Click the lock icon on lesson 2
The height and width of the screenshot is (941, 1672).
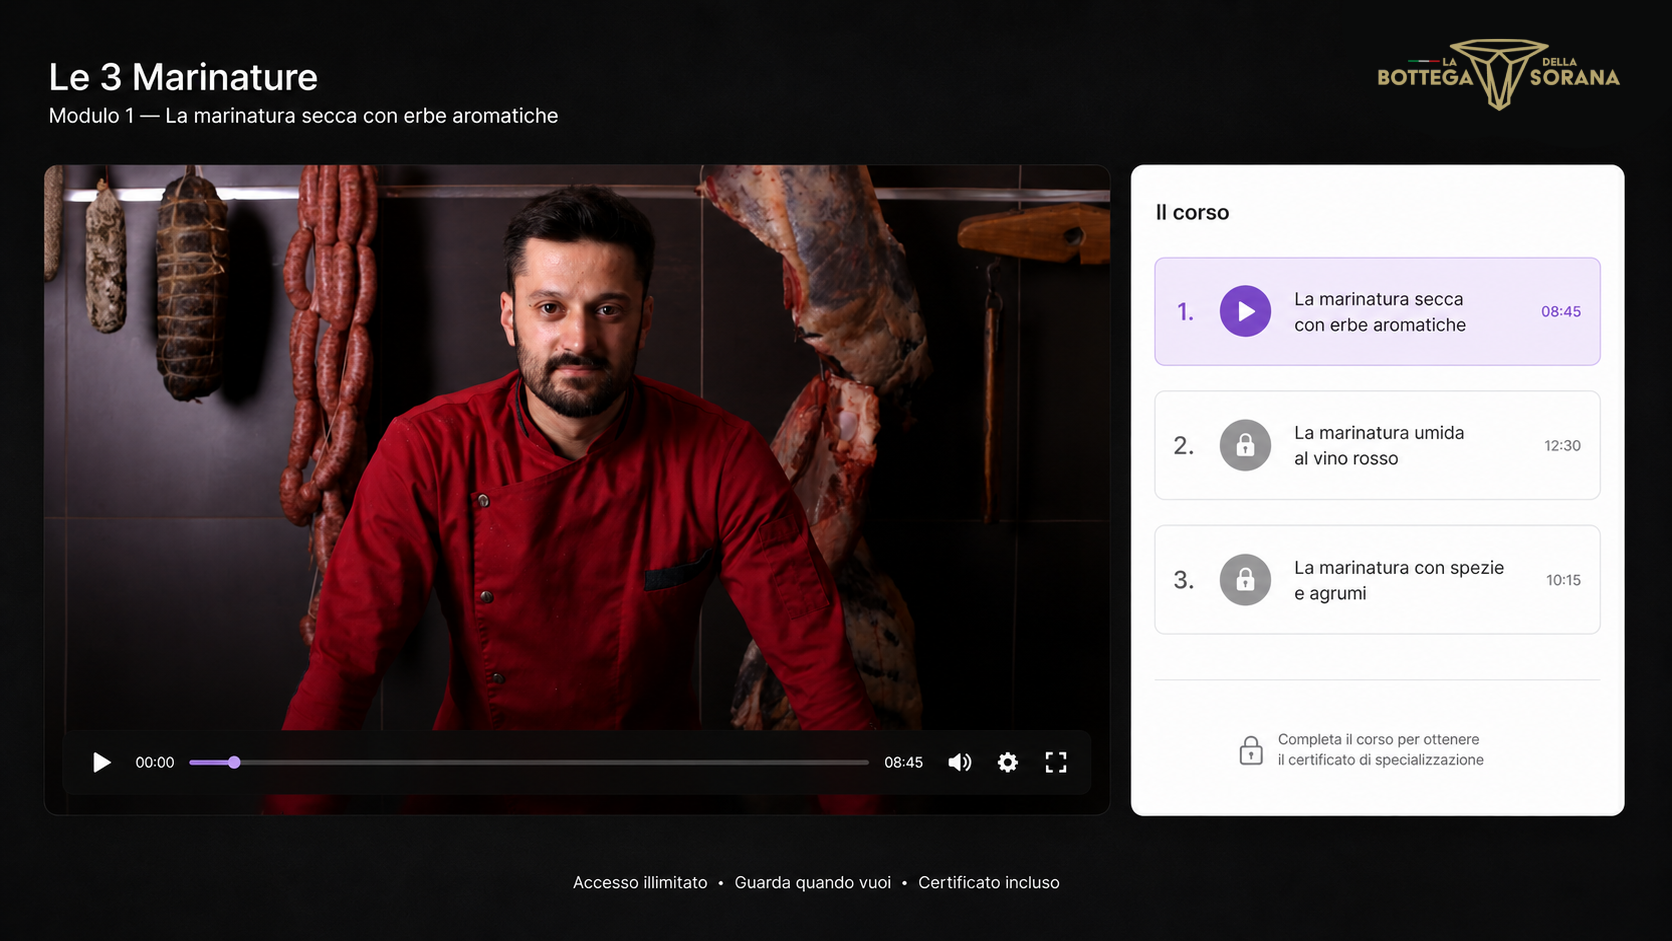point(1245,445)
